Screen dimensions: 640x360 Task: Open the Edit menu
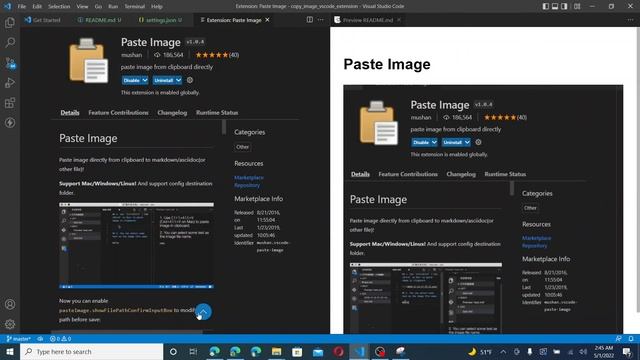click(37, 7)
